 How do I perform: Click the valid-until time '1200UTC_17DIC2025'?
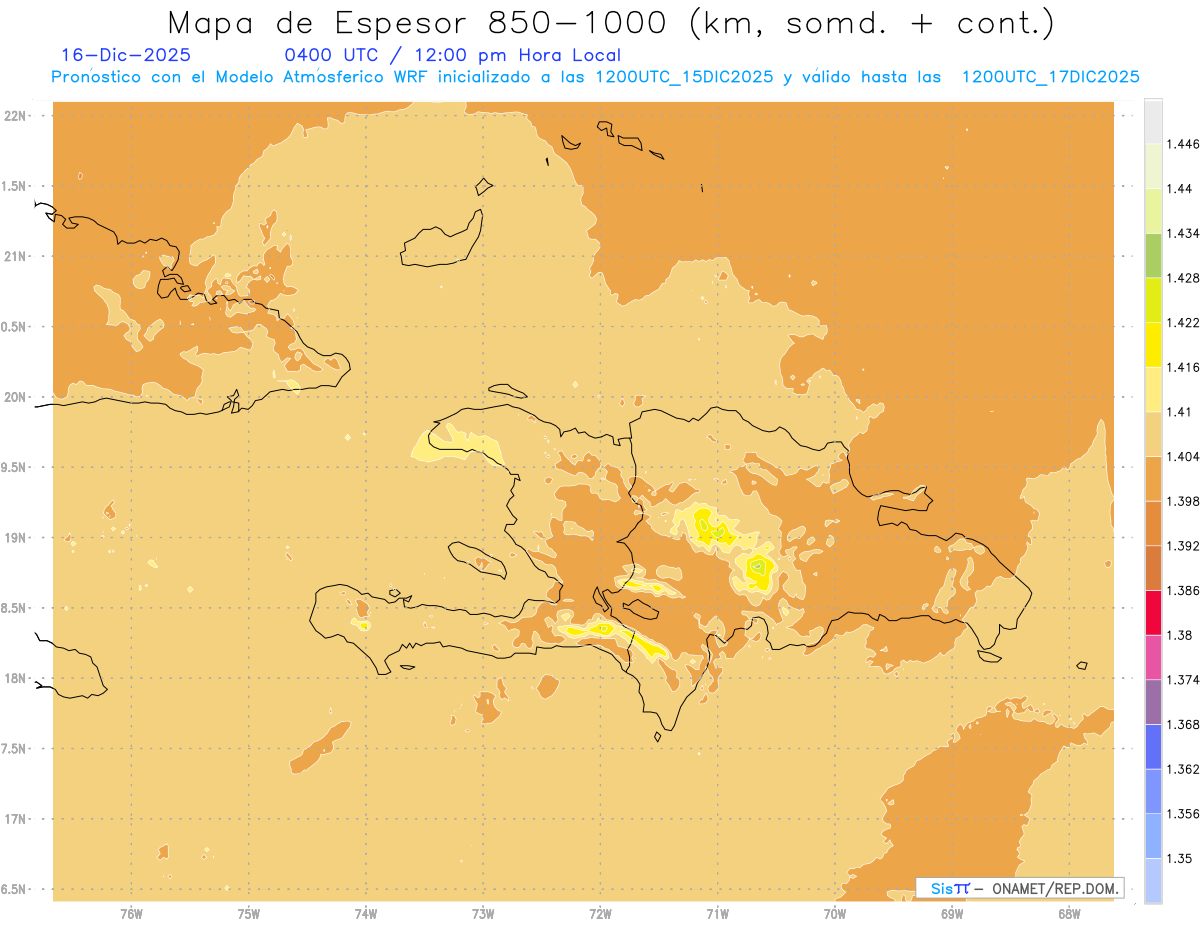point(1050,77)
